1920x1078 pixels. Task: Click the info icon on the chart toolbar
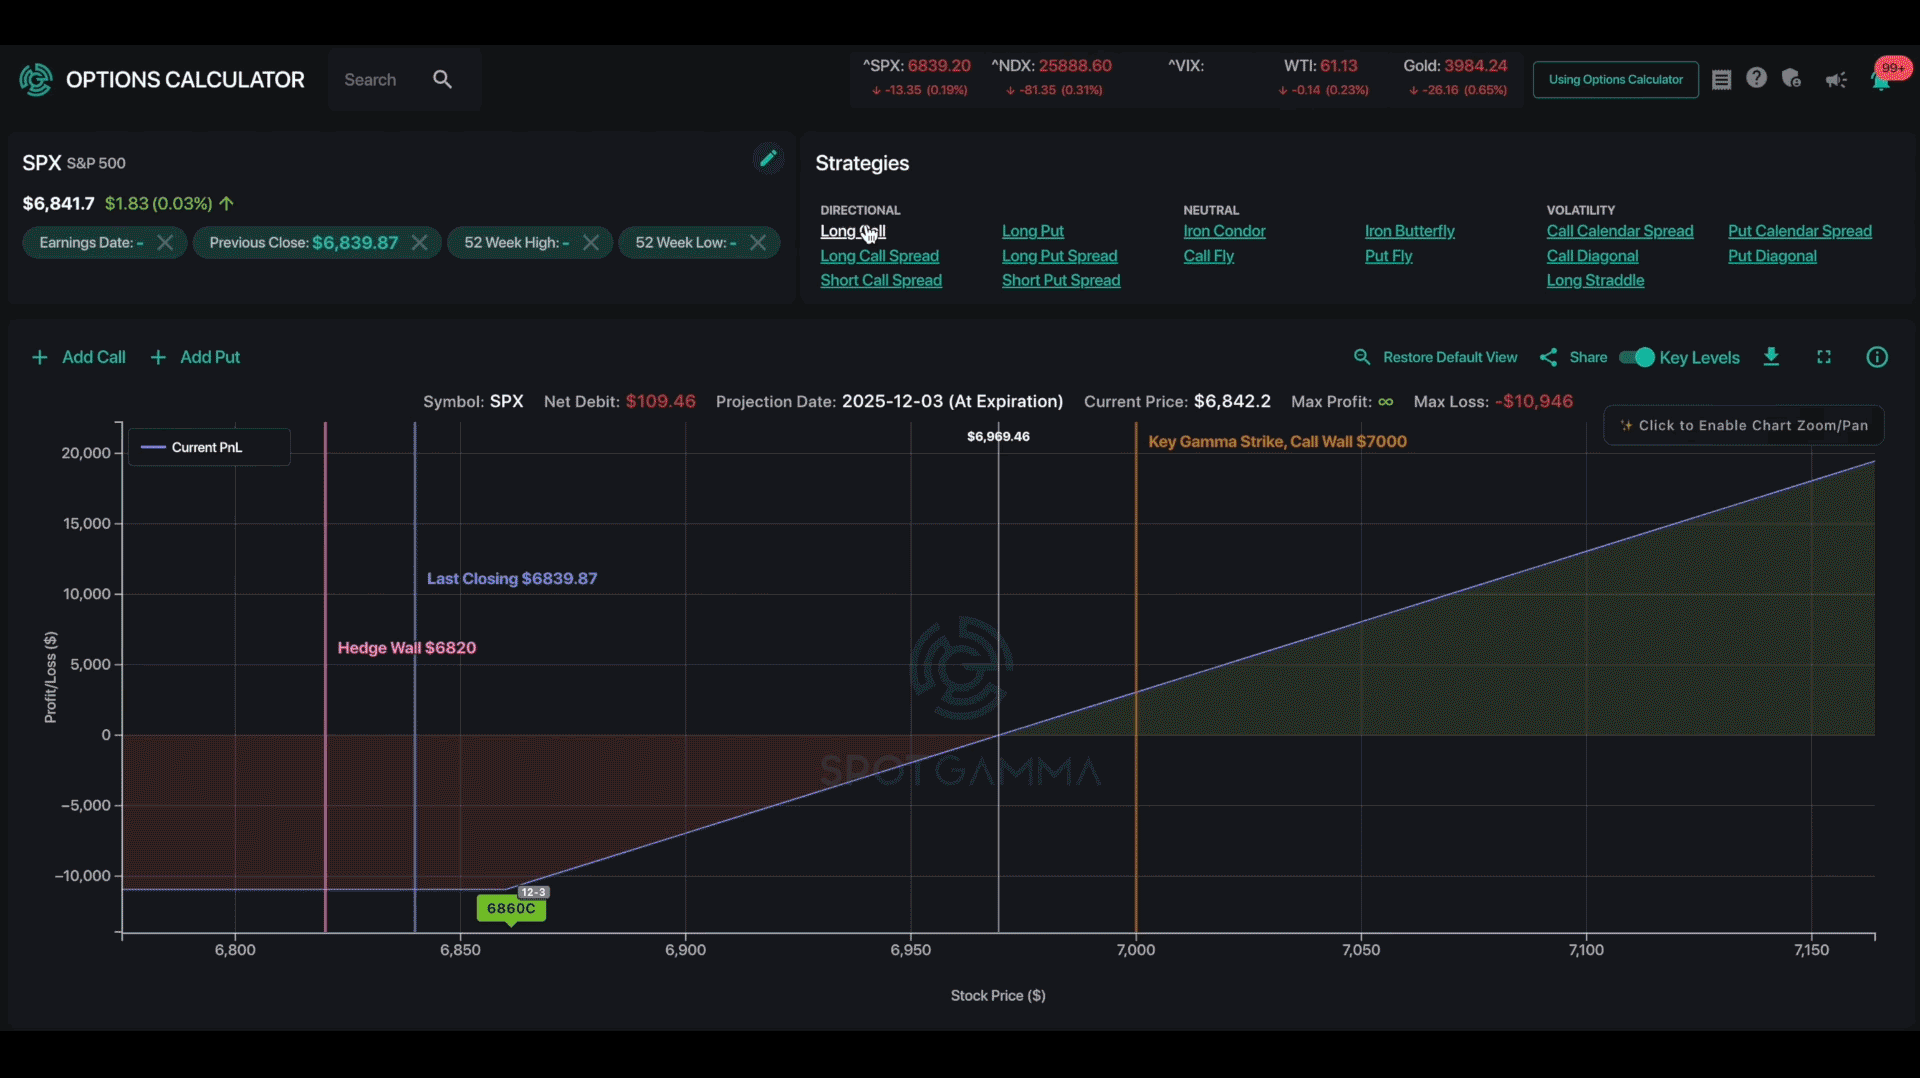coord(1878,357)
